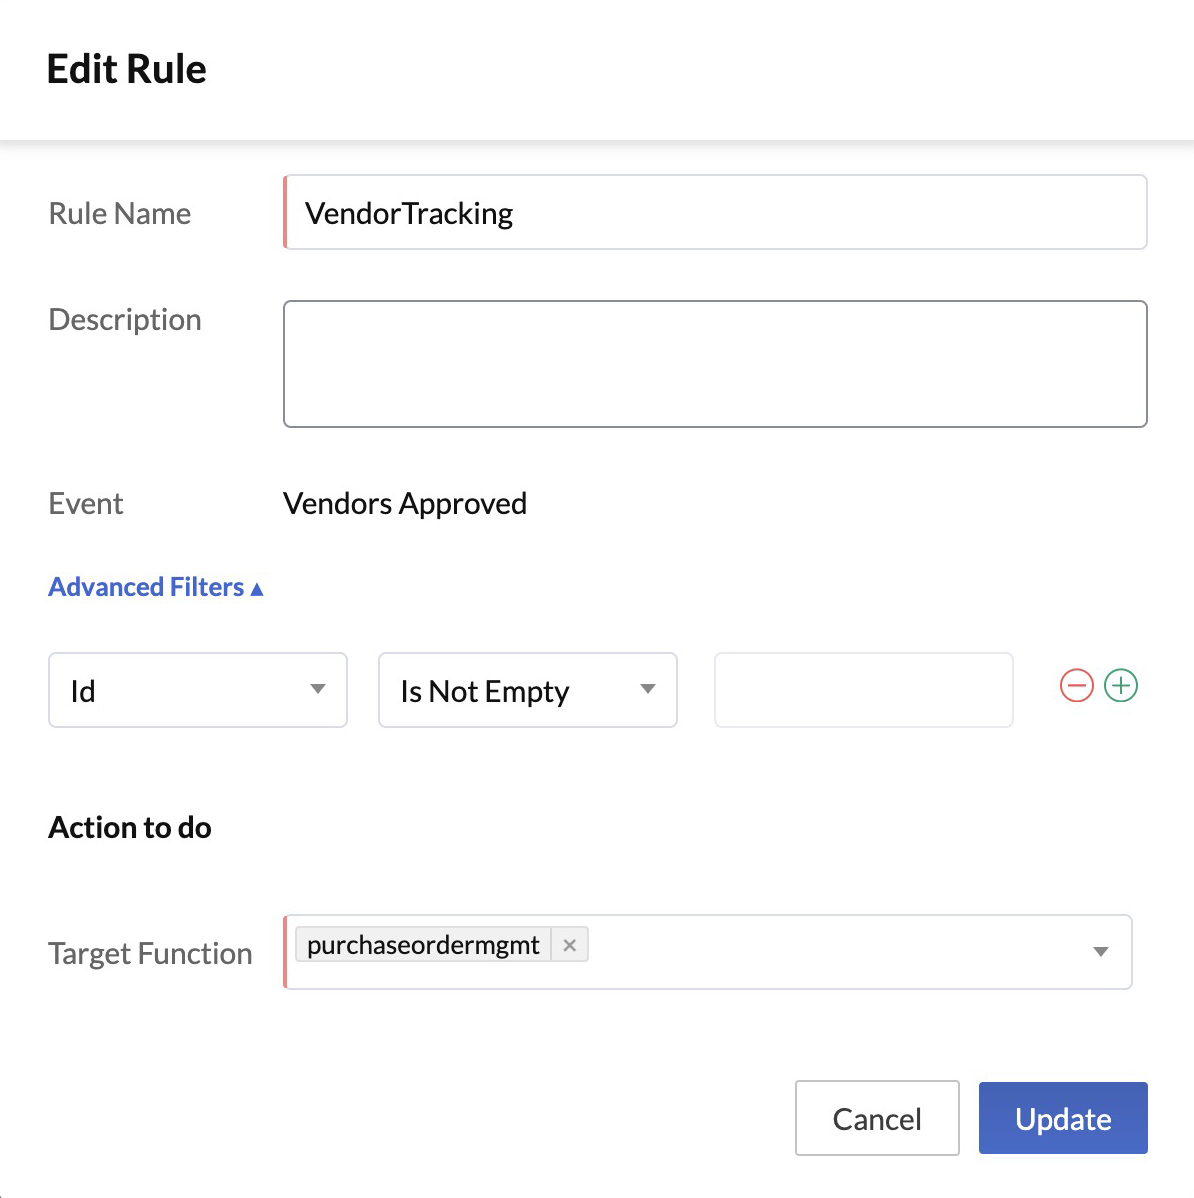Focus the Rule Name field containing VendorTracking
This screenshot has width=1194, height=1198.
tap(716, 213)
